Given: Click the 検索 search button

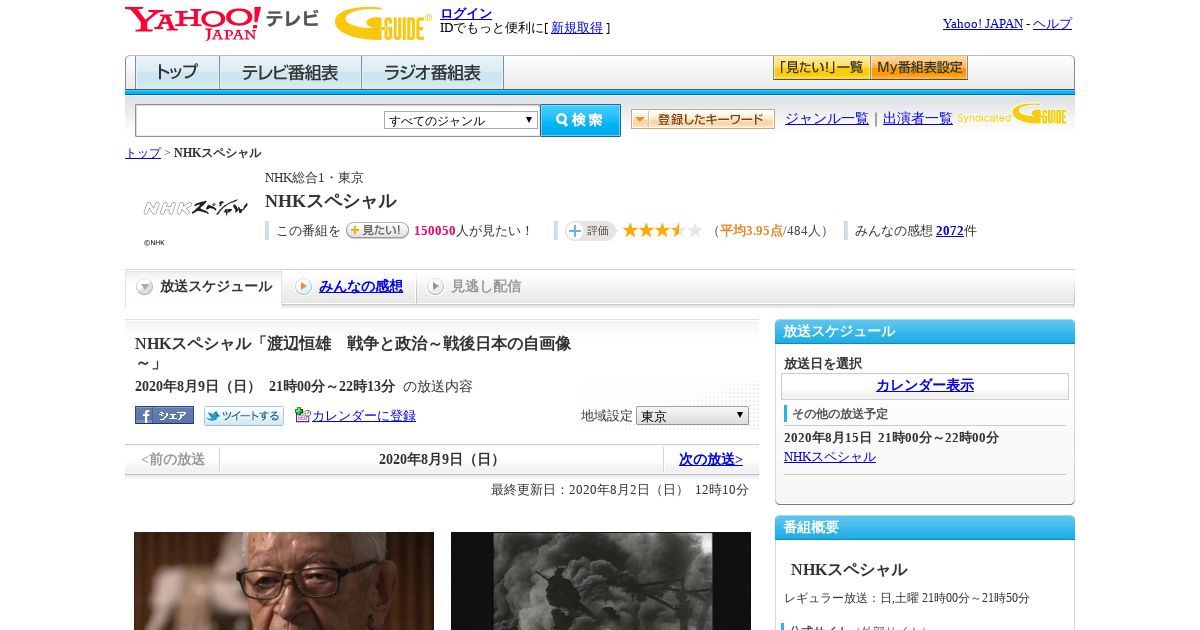Looking at the screenshot, I should (x=580, y=120).
